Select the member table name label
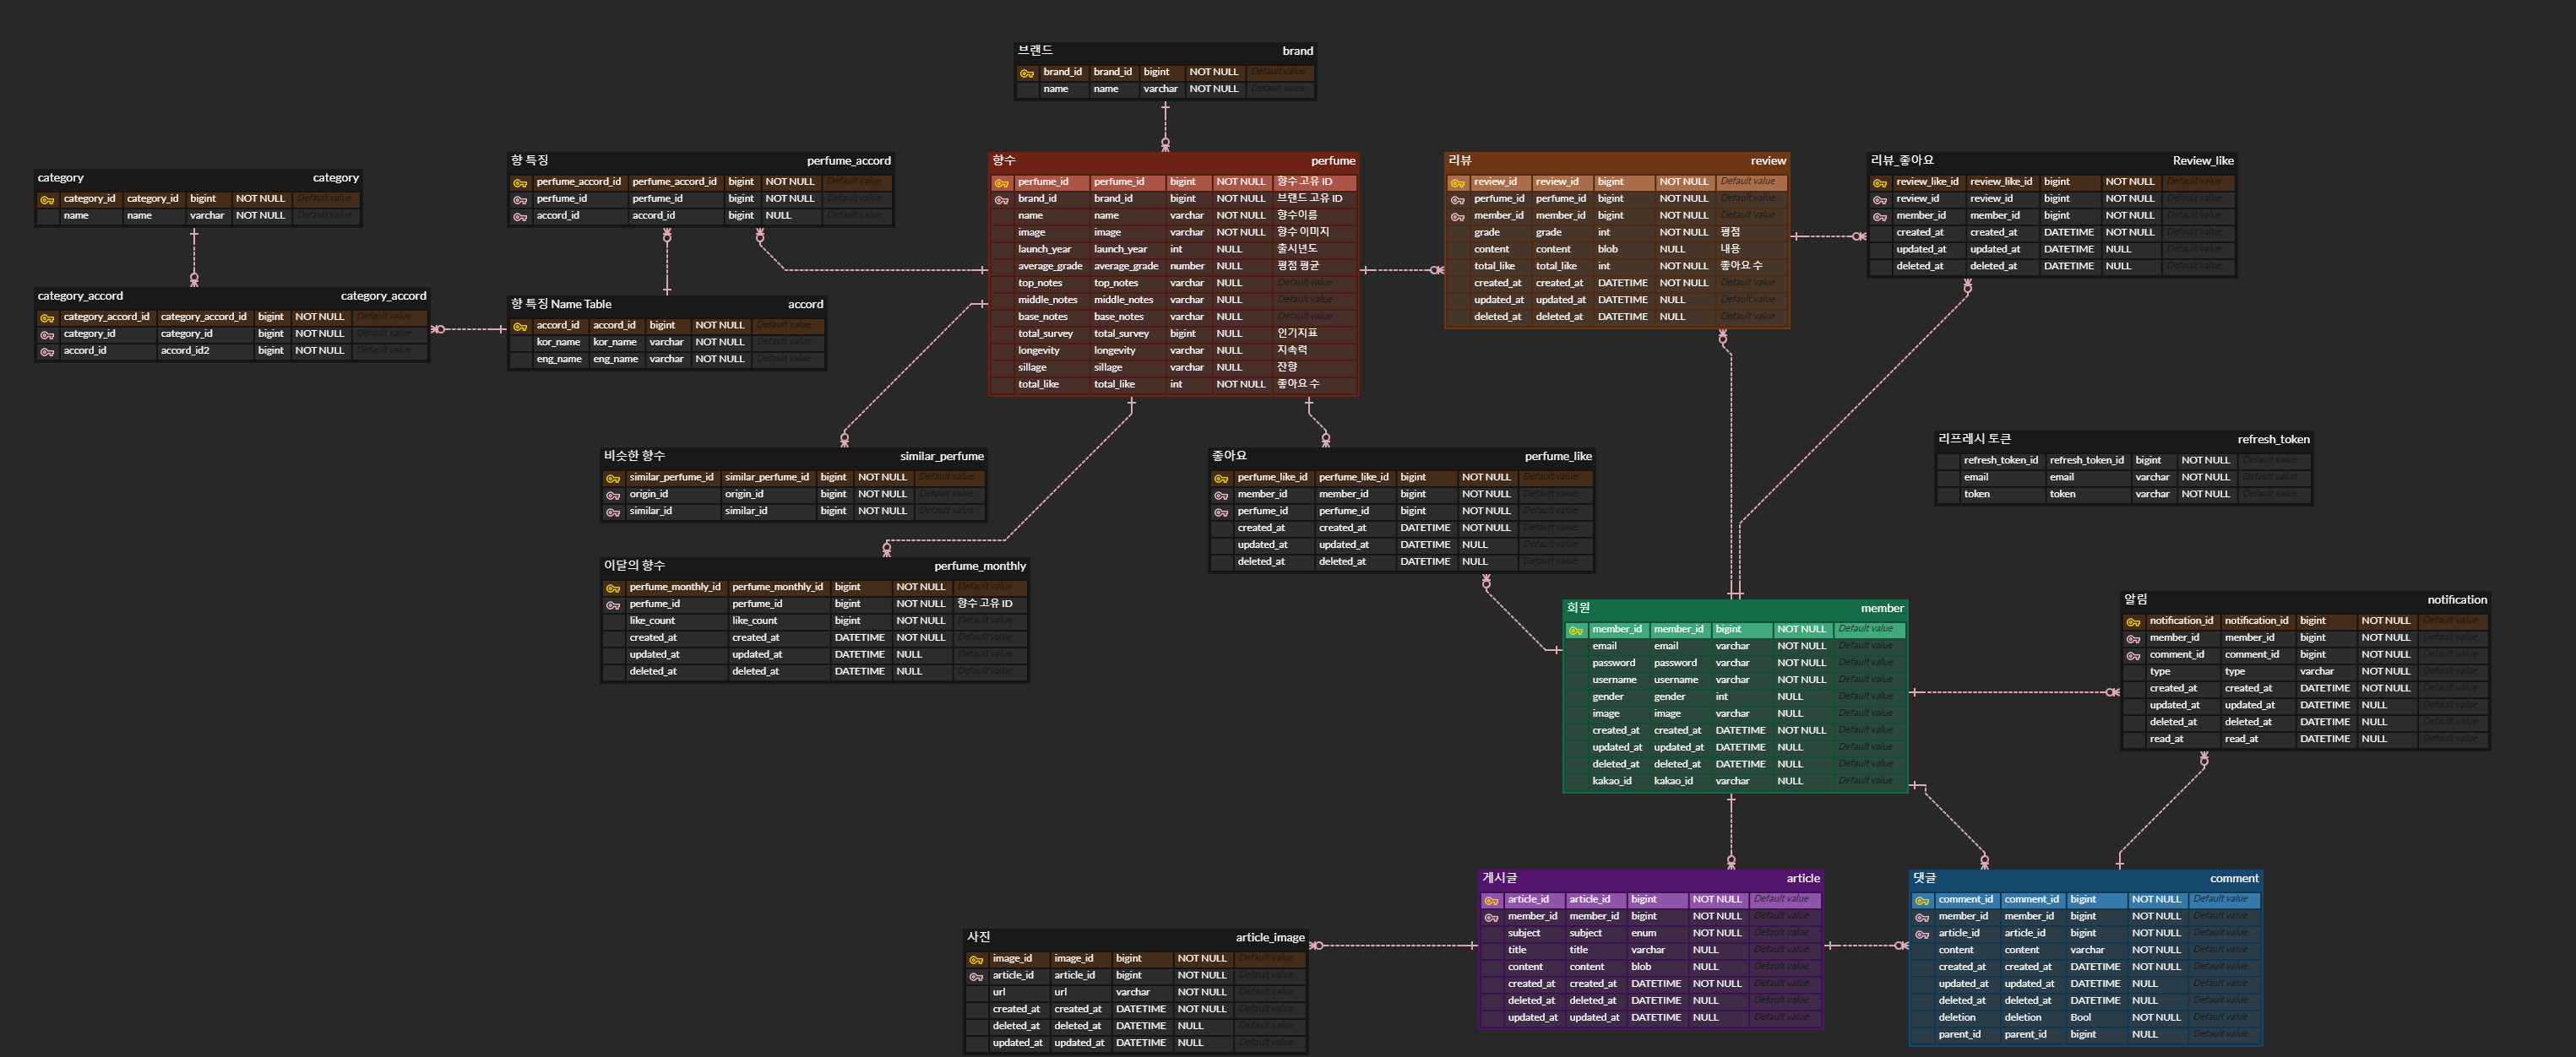This screenshot has height=1057, width=2576. [x=1881, y=608]
